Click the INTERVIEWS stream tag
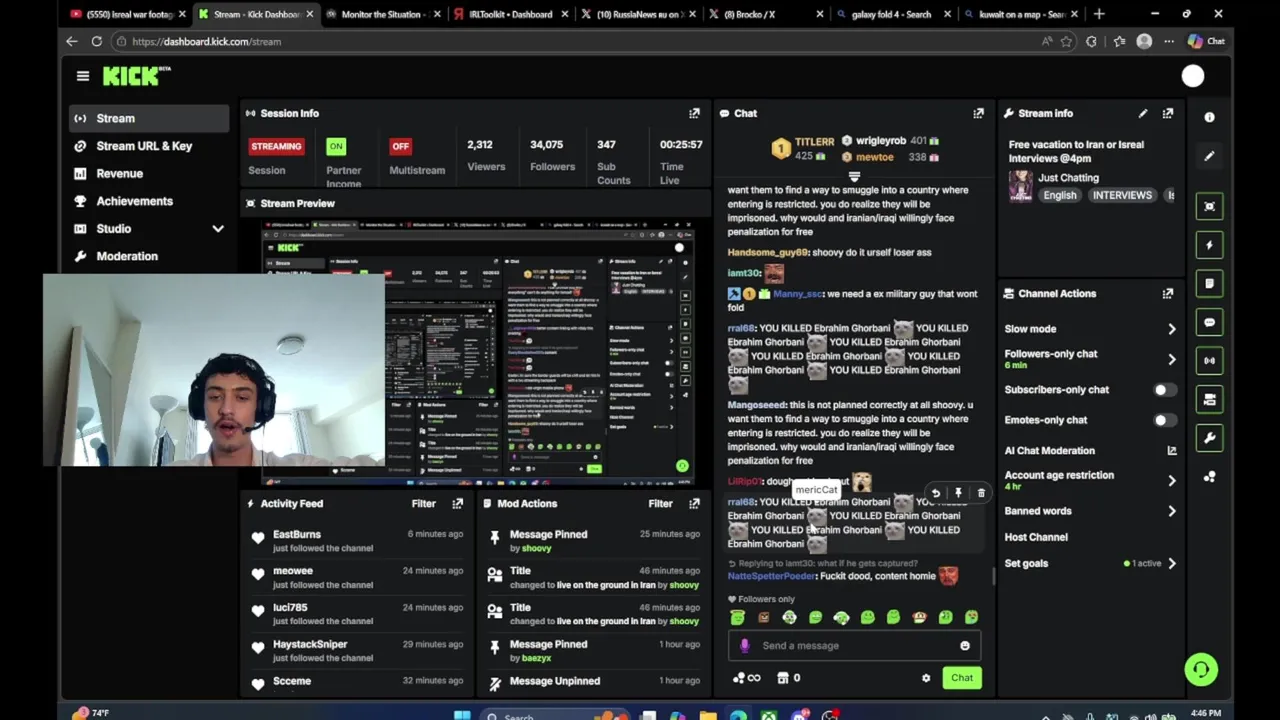Image resolution: width=1280 pixels, height=720 pixels. [1122, 196]
